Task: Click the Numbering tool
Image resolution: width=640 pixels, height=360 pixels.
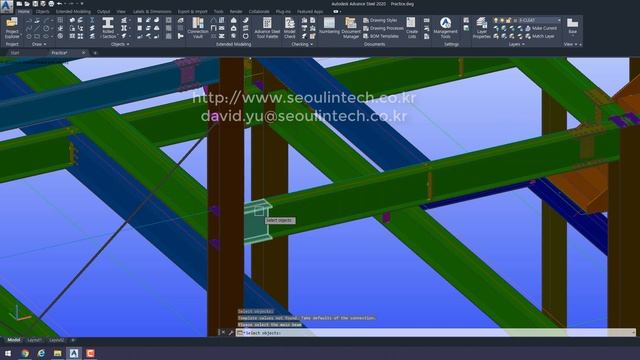Action: click(x=329, y=25)
